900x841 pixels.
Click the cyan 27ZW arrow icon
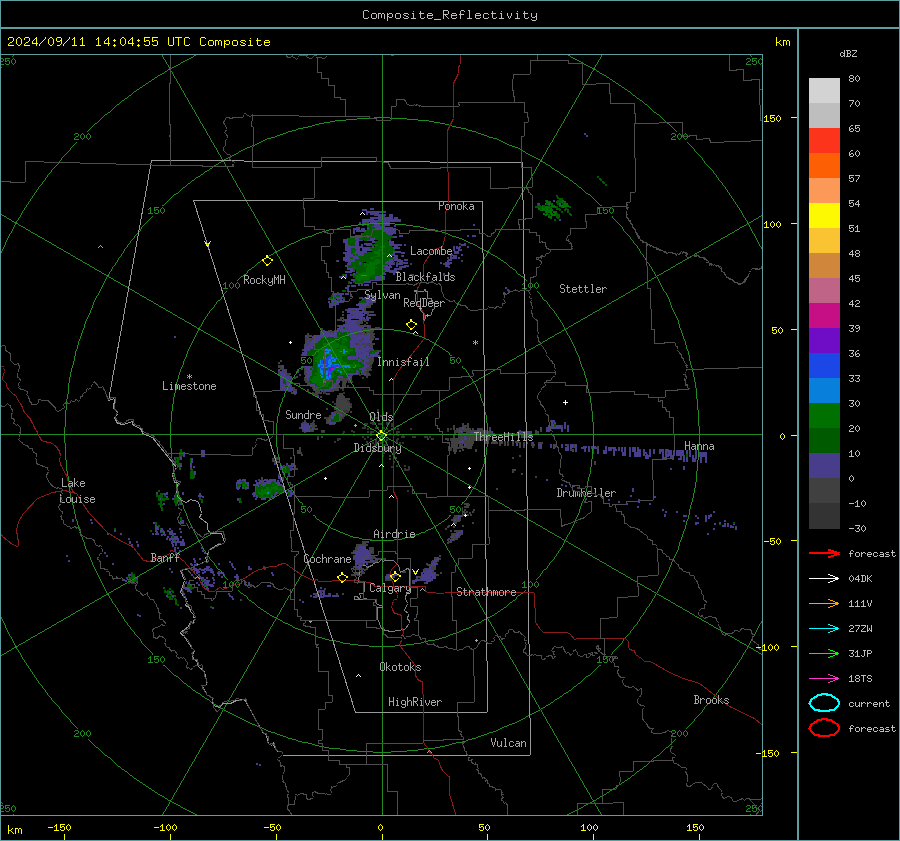[824, 629]
